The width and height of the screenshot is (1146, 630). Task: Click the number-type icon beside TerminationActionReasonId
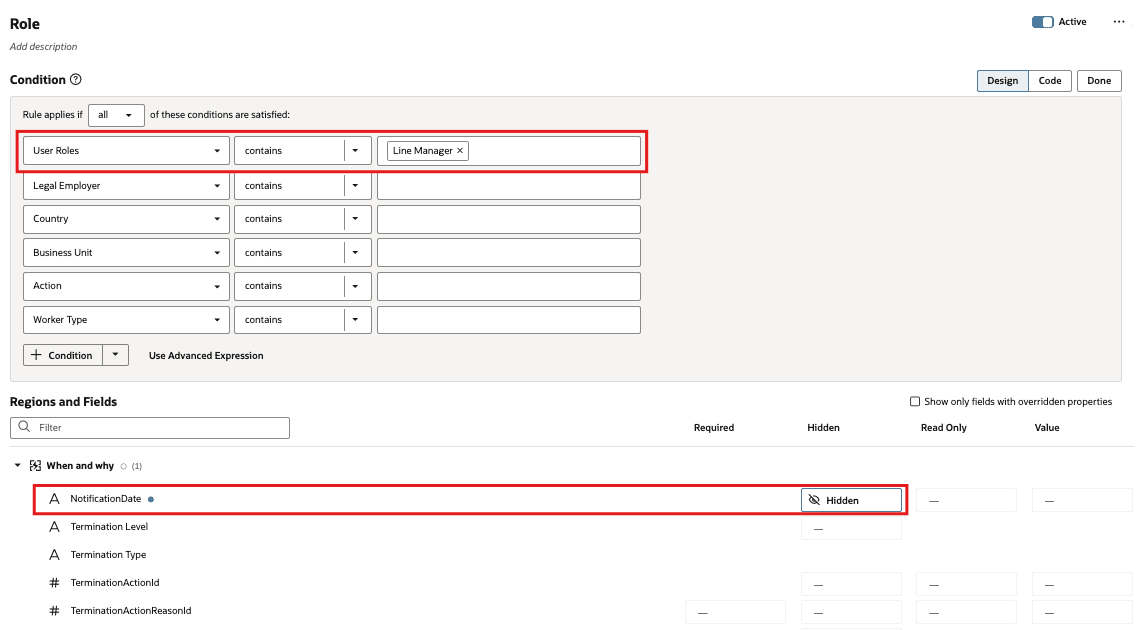click(54, 611)
